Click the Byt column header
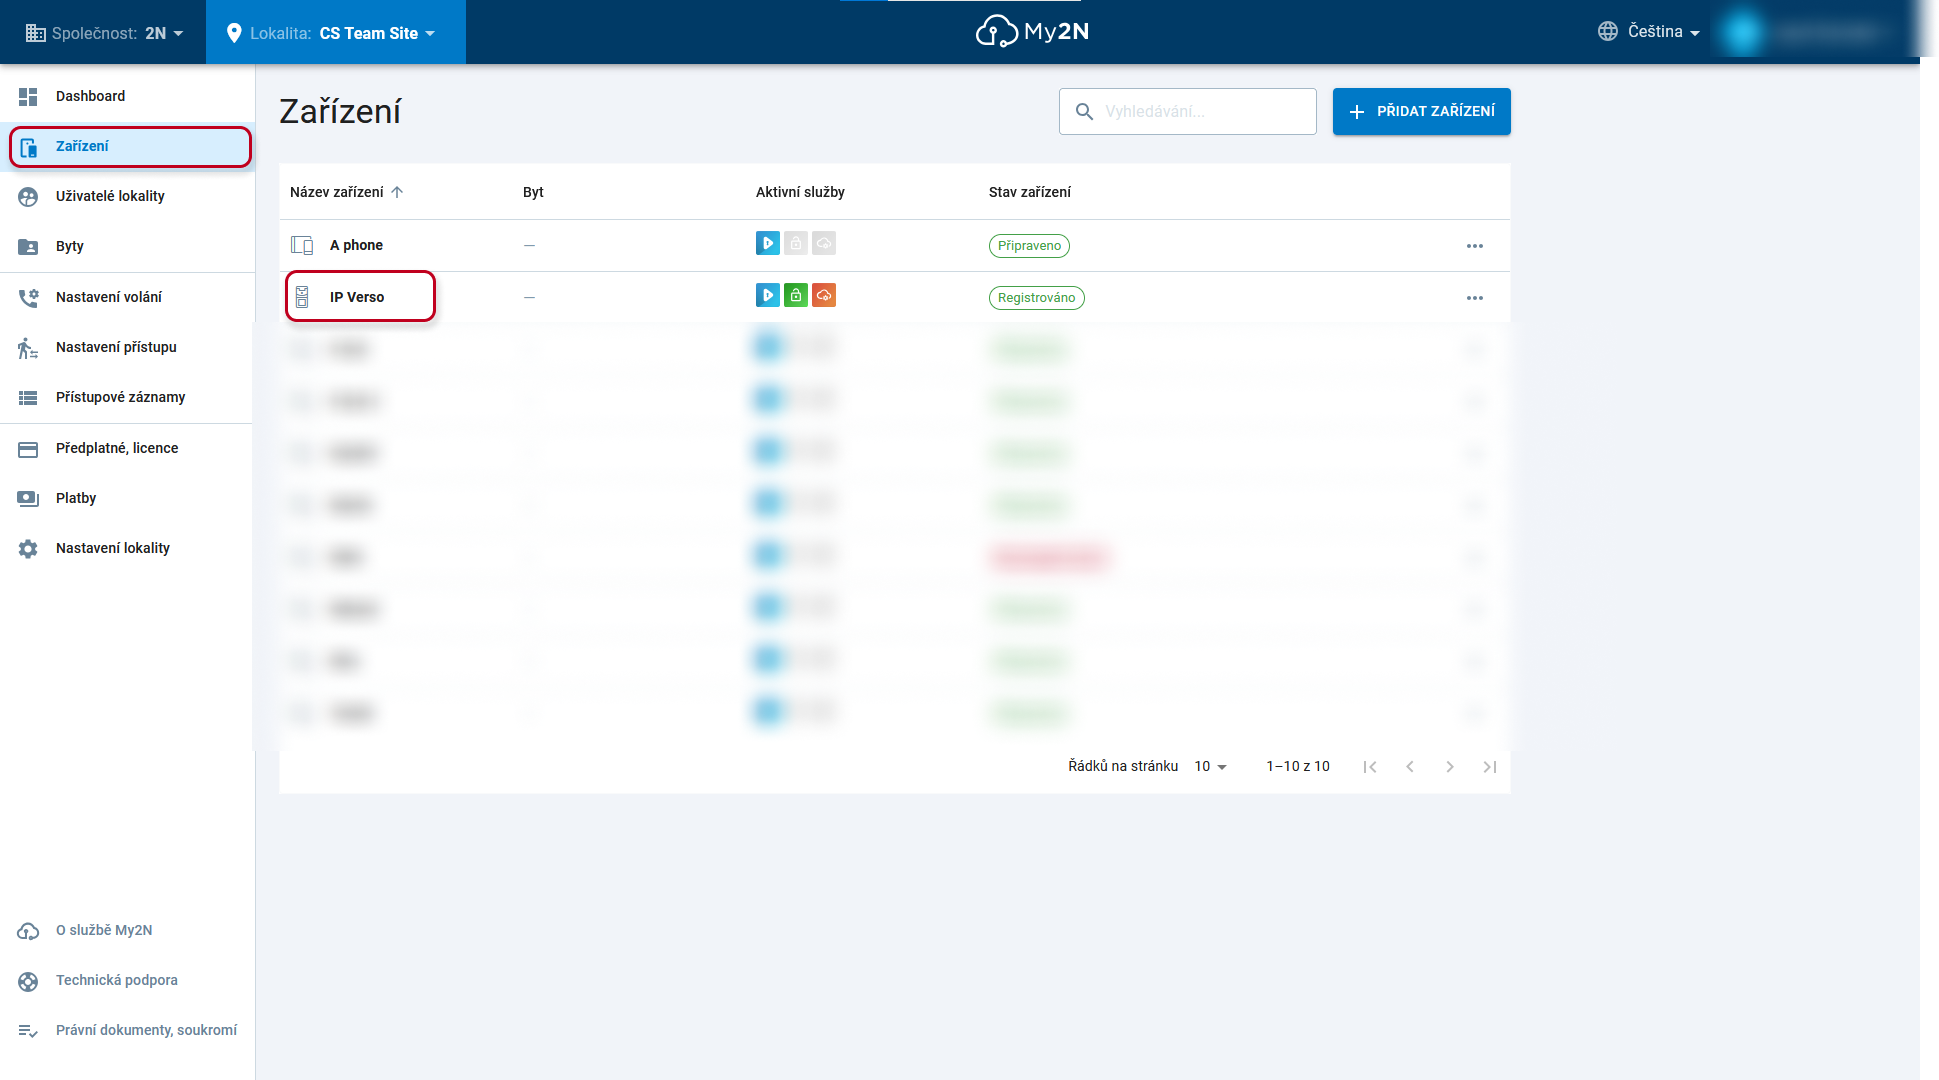Image resolution: width=1939 pixels, height=1080 pixels. [533, 192]
